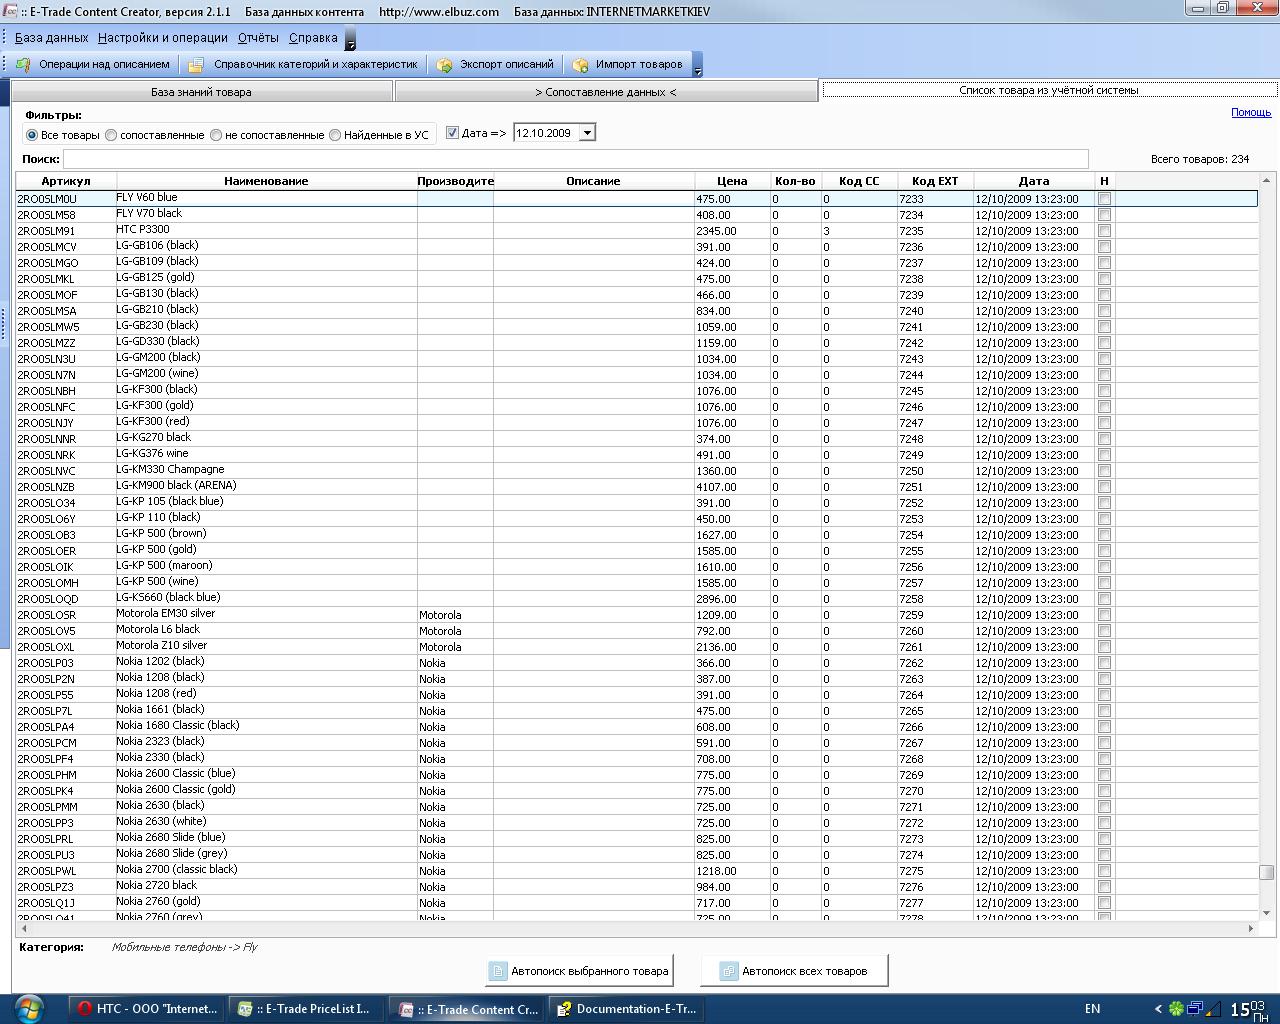Select the row LG-KP 500 (brown)
This screenshot has height=1024, width=1280.
636,535
